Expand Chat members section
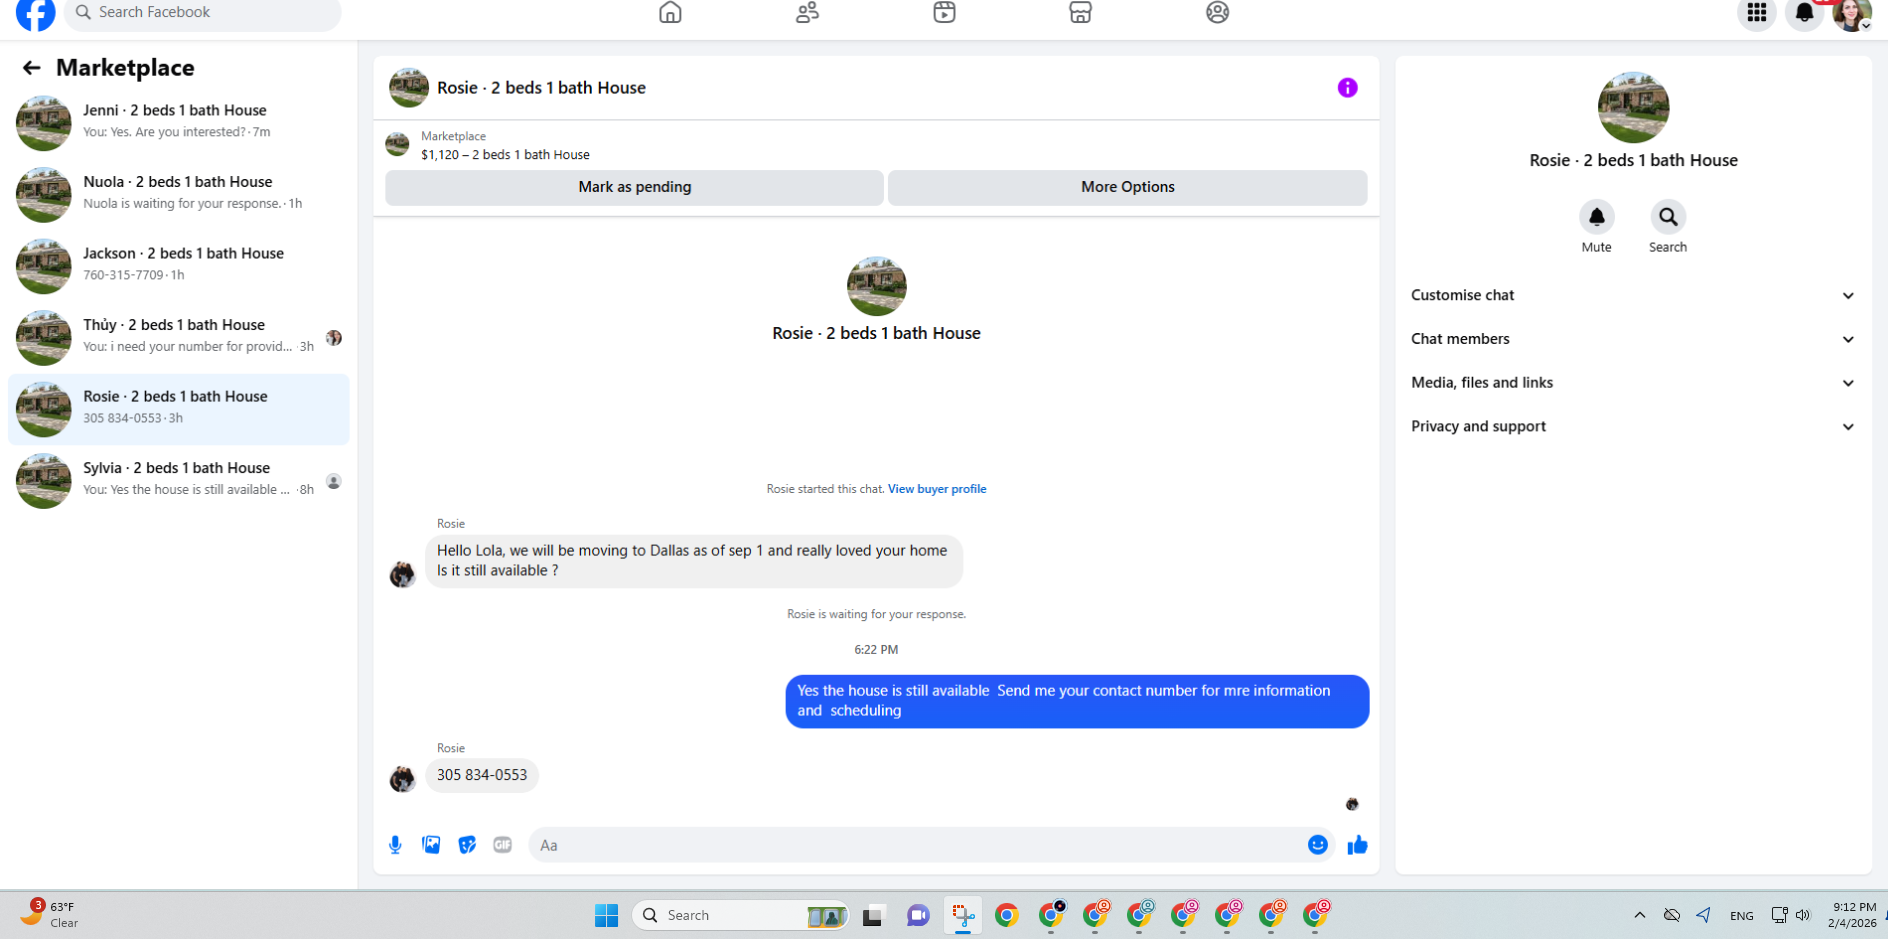Viewport: 1888px width, 939px height. (x=1632, y=339)
